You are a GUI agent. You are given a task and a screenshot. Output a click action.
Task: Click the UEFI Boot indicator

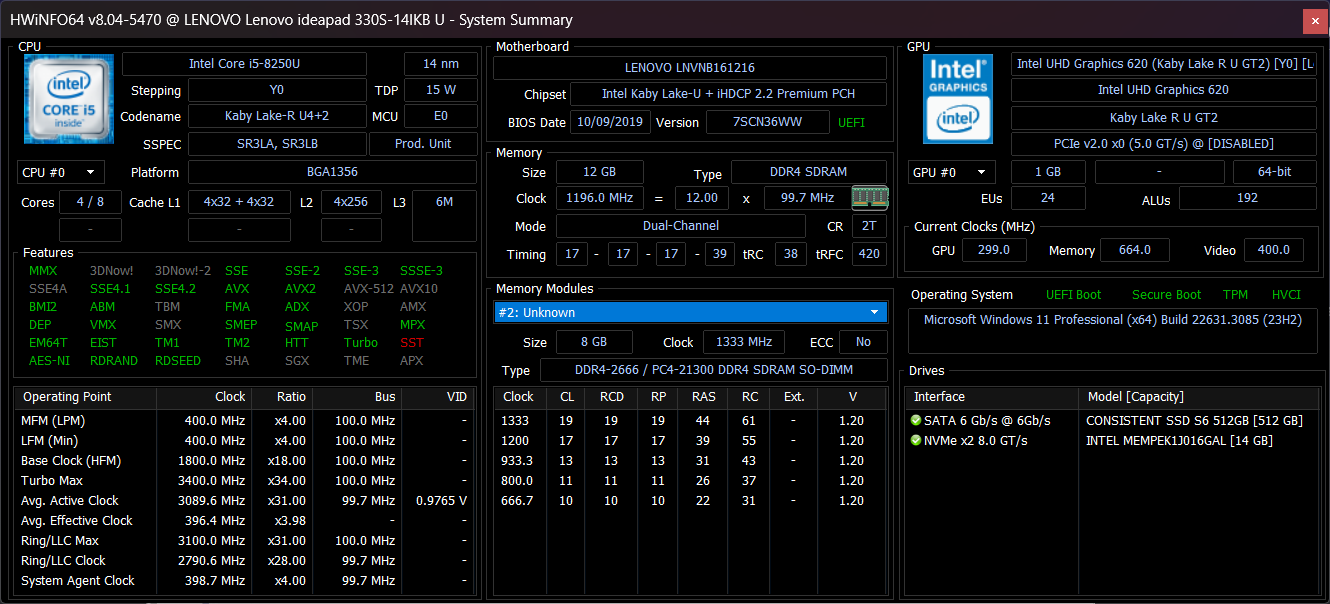[1073, 295]
